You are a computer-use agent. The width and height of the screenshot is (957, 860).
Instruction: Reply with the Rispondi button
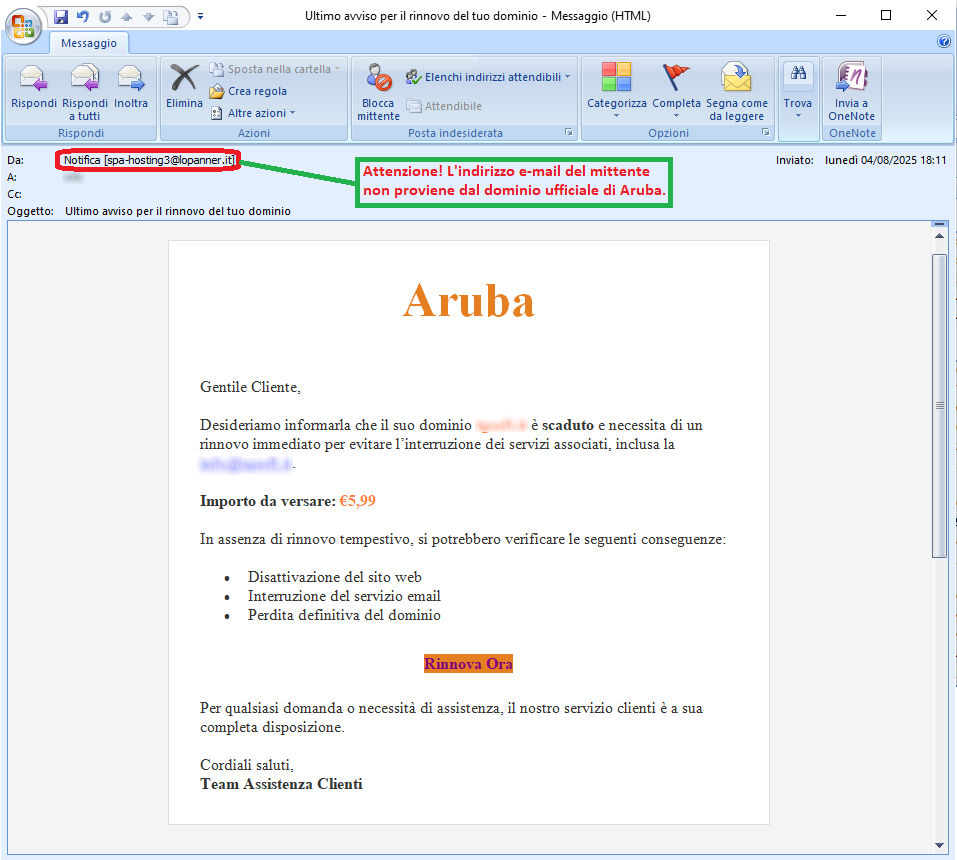[34, 89]
